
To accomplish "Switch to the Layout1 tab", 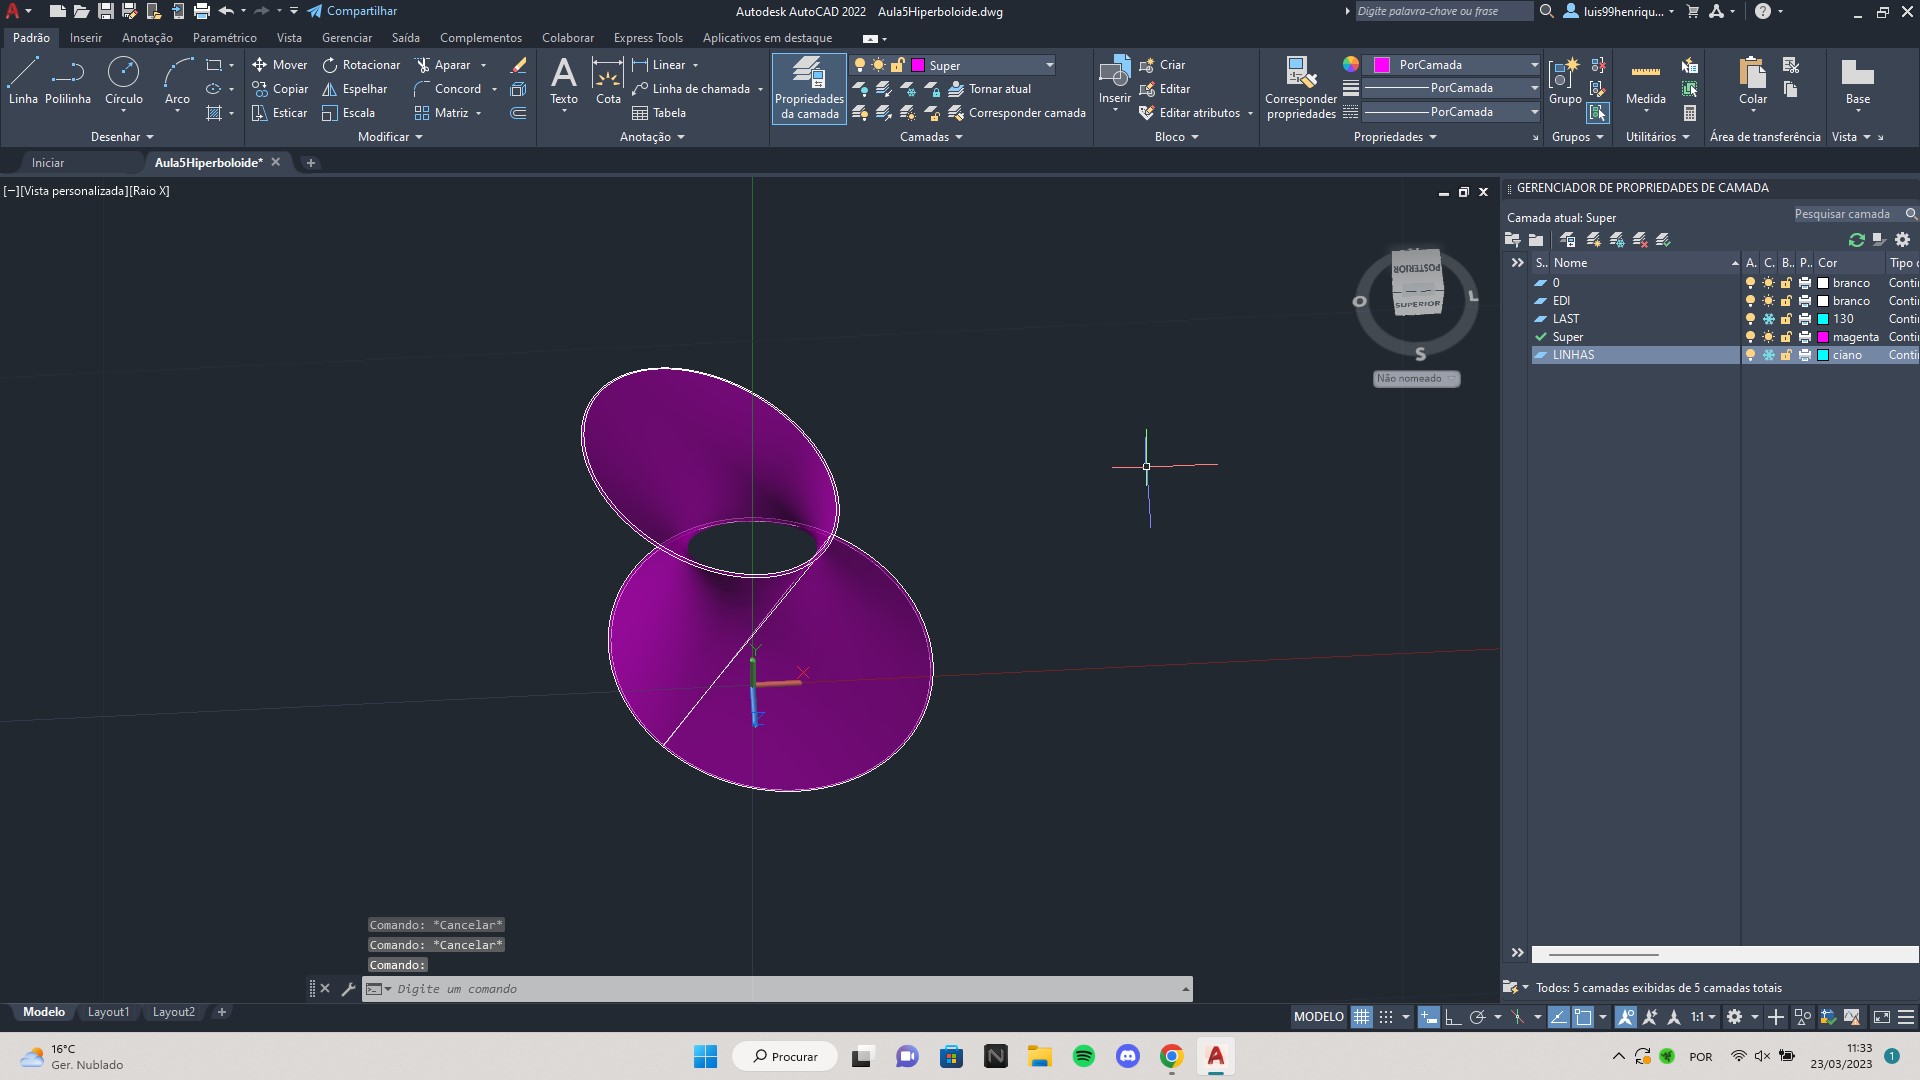I will click(x=108, y=1012).
